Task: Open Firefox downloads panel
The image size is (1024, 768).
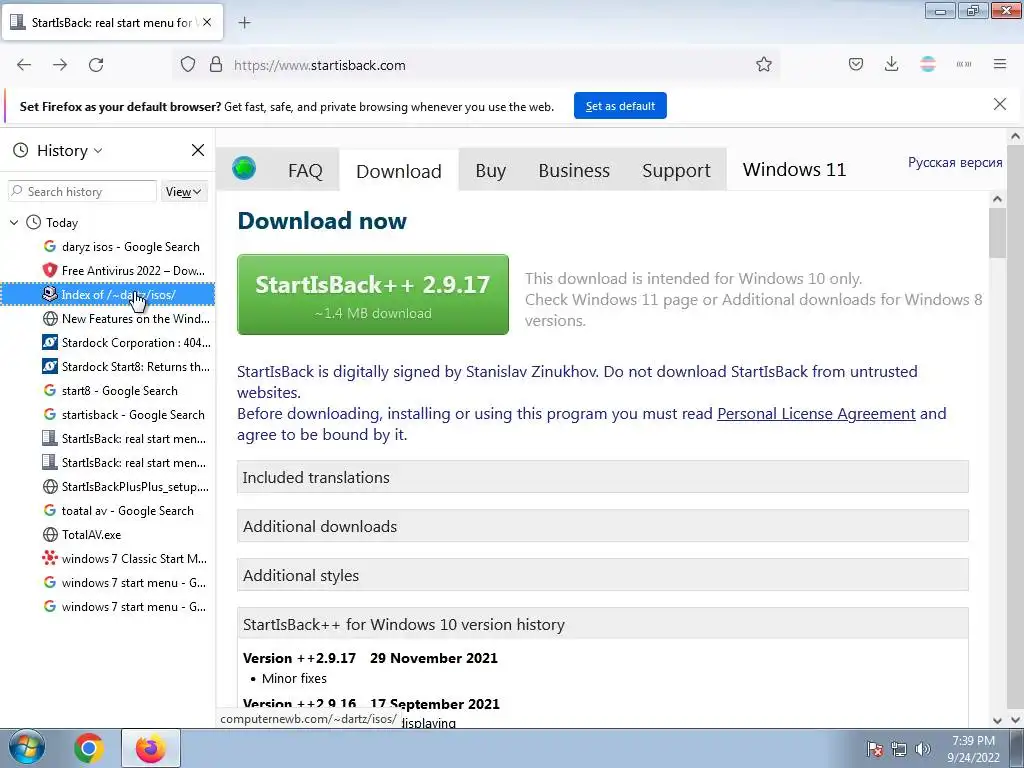Action: 891,64
